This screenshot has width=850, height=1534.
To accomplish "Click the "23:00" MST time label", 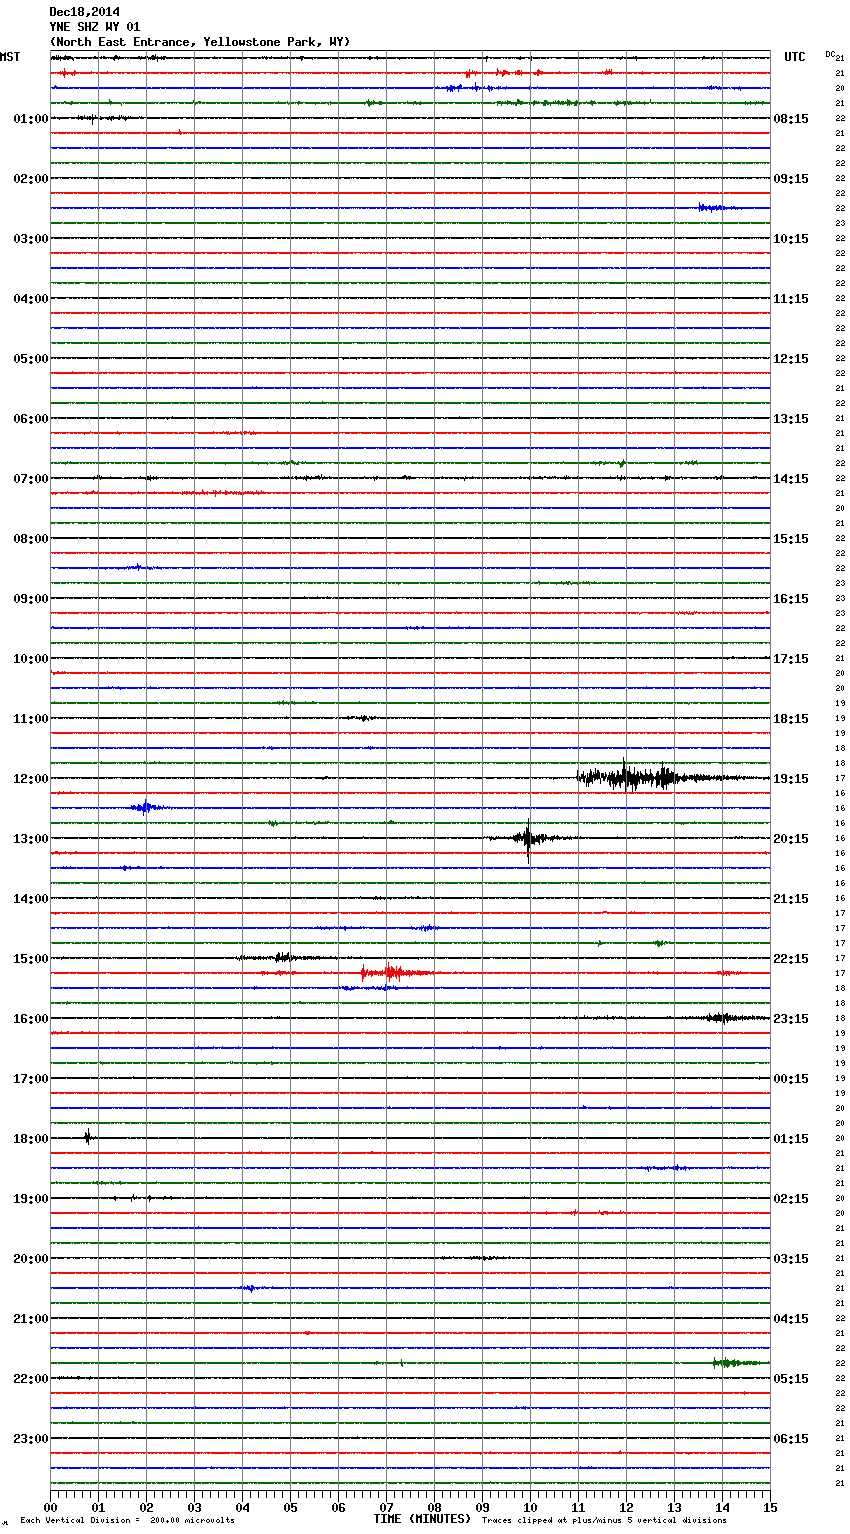I will click(x=31, y=1439).
